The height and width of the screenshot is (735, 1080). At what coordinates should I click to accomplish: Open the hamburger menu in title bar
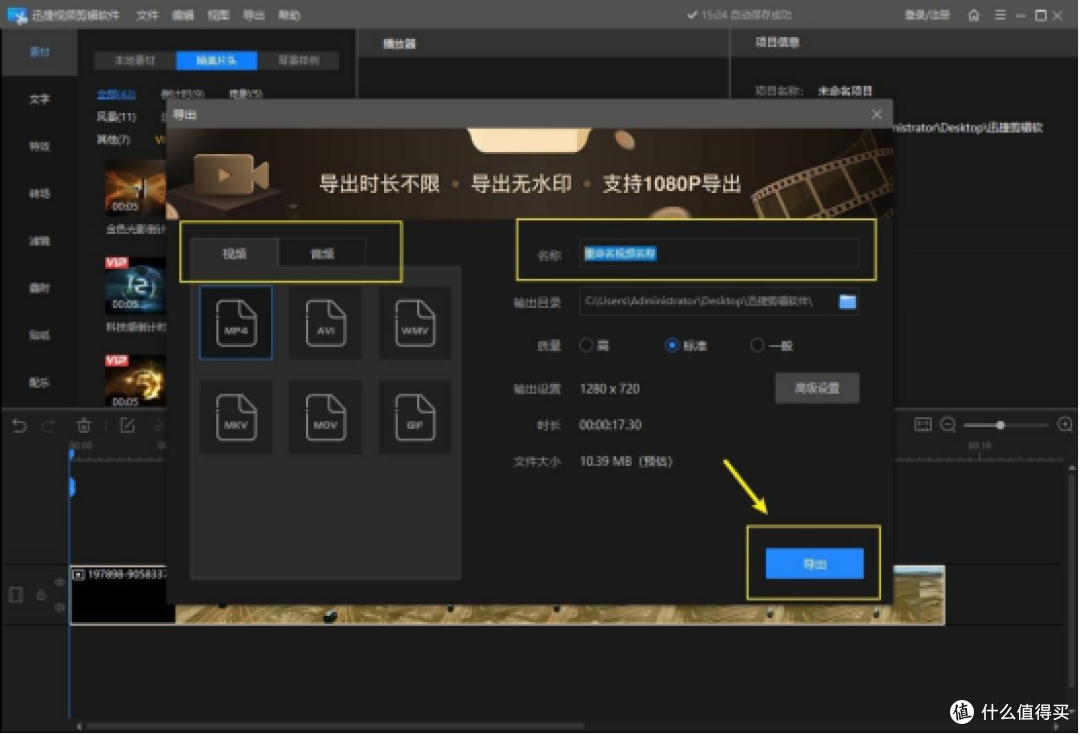point(1000,15)
